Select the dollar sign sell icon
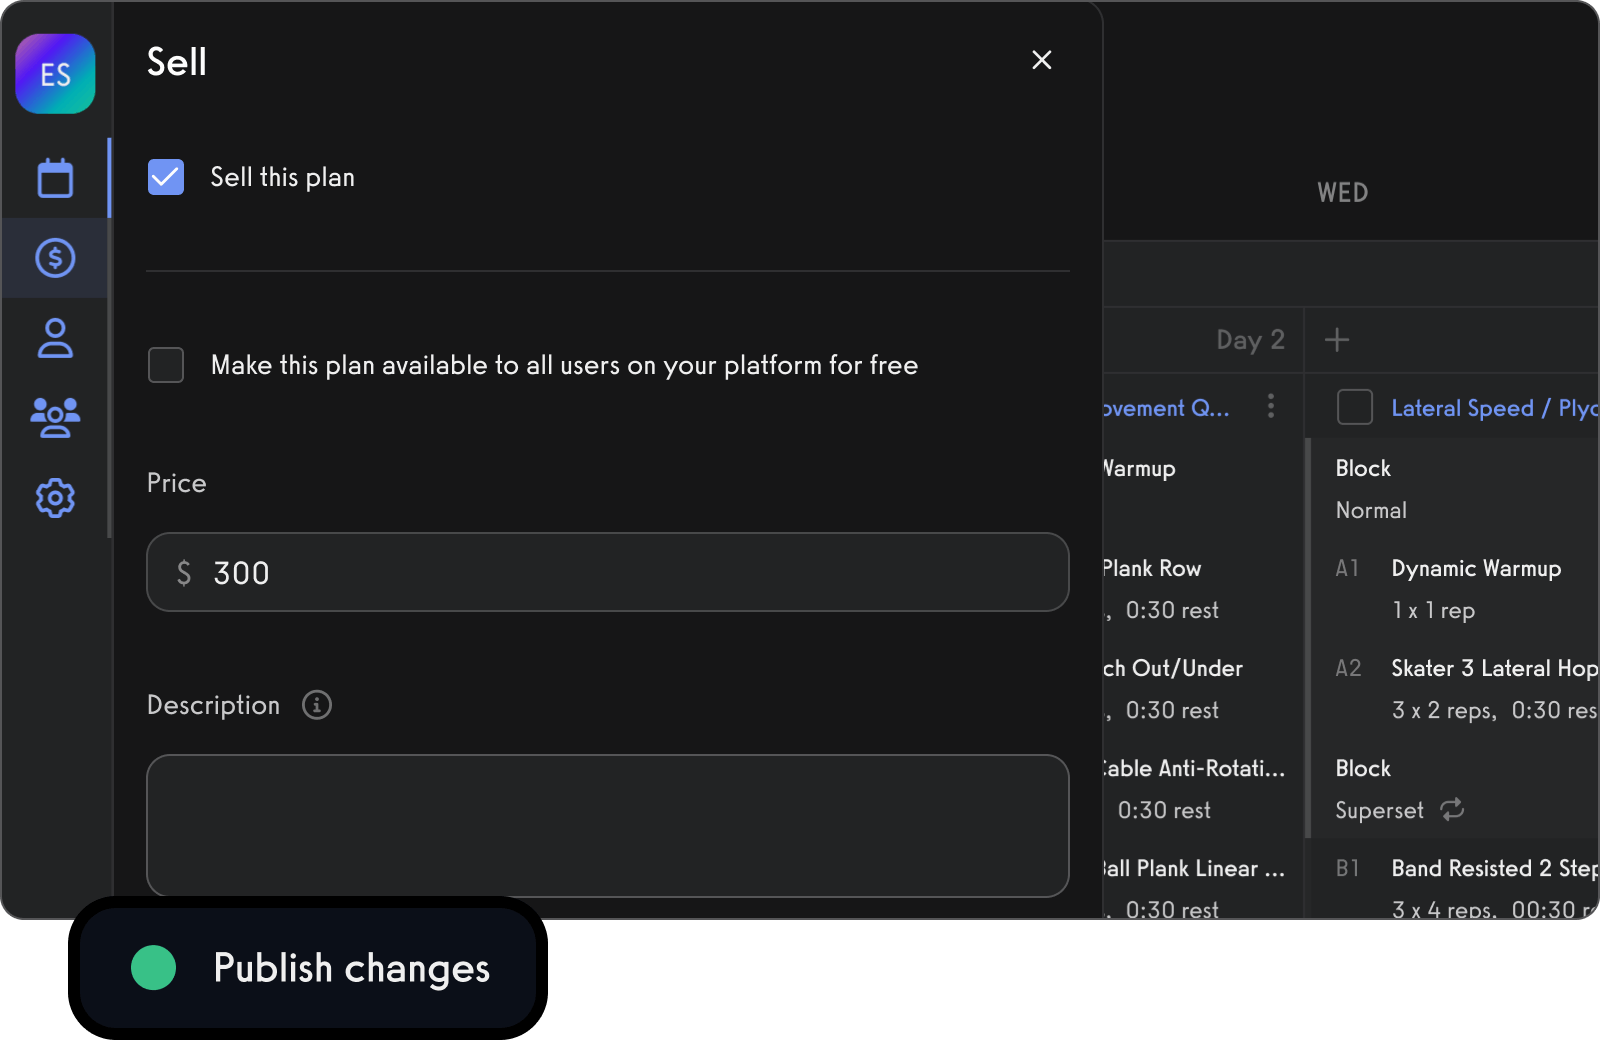This screenshot has height=1040, width=1600. pyautogui.click(x=55, y=258)
